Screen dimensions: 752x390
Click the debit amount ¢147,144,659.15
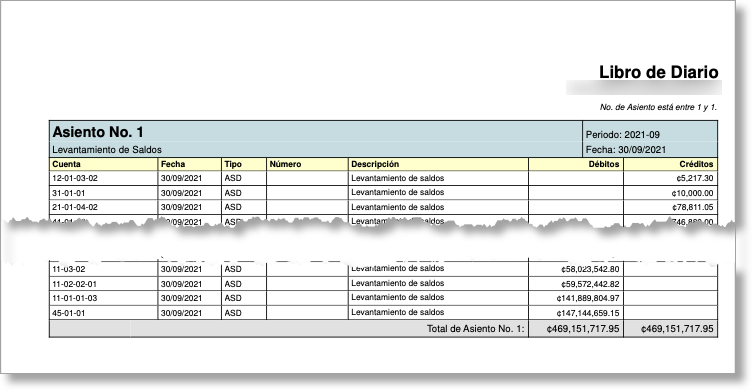588,313
